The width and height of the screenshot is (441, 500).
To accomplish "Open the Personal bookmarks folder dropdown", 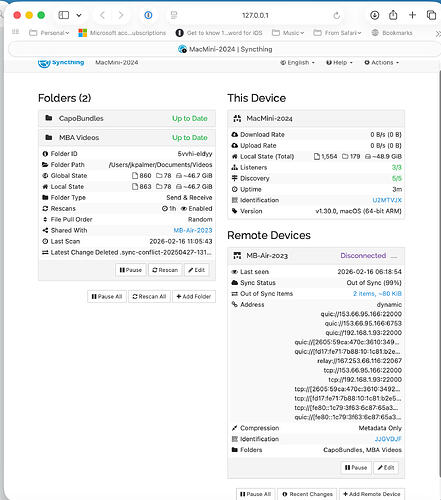I will pyautogui.click(x=49, y=33).
